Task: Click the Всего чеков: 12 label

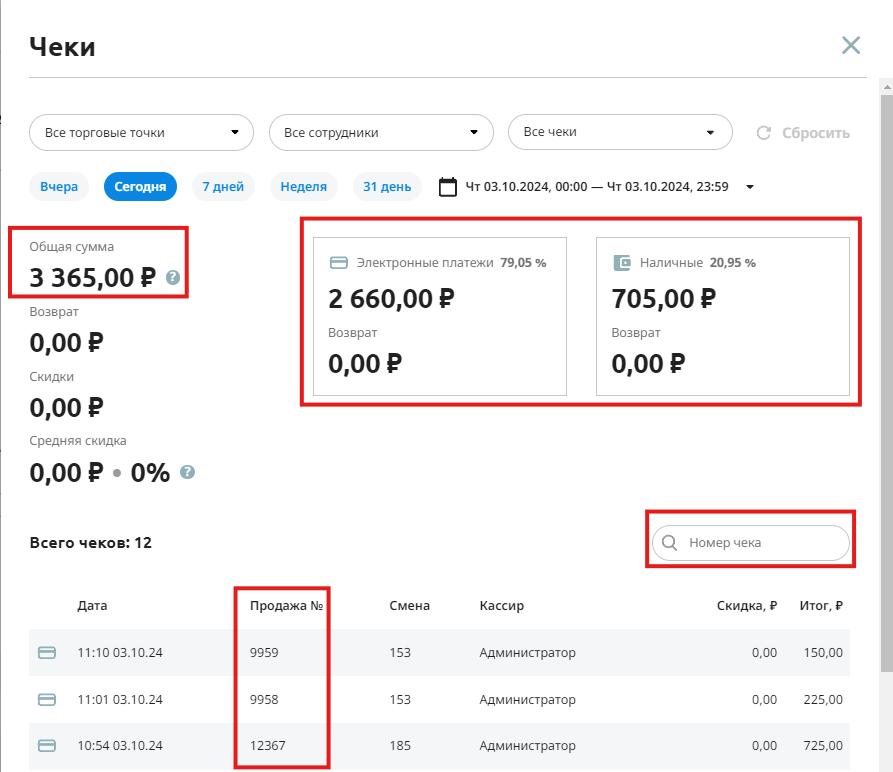Action: point(91,543)
